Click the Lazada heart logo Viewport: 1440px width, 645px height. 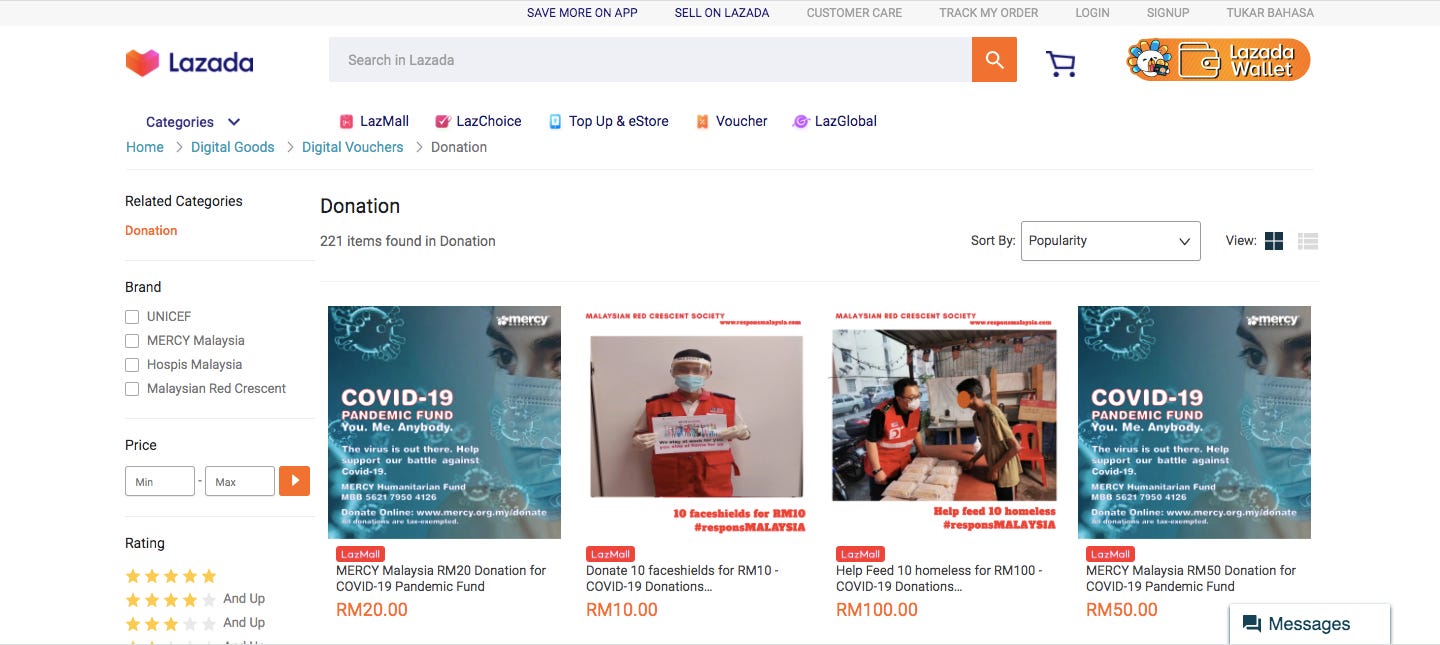tap(142, 63)
